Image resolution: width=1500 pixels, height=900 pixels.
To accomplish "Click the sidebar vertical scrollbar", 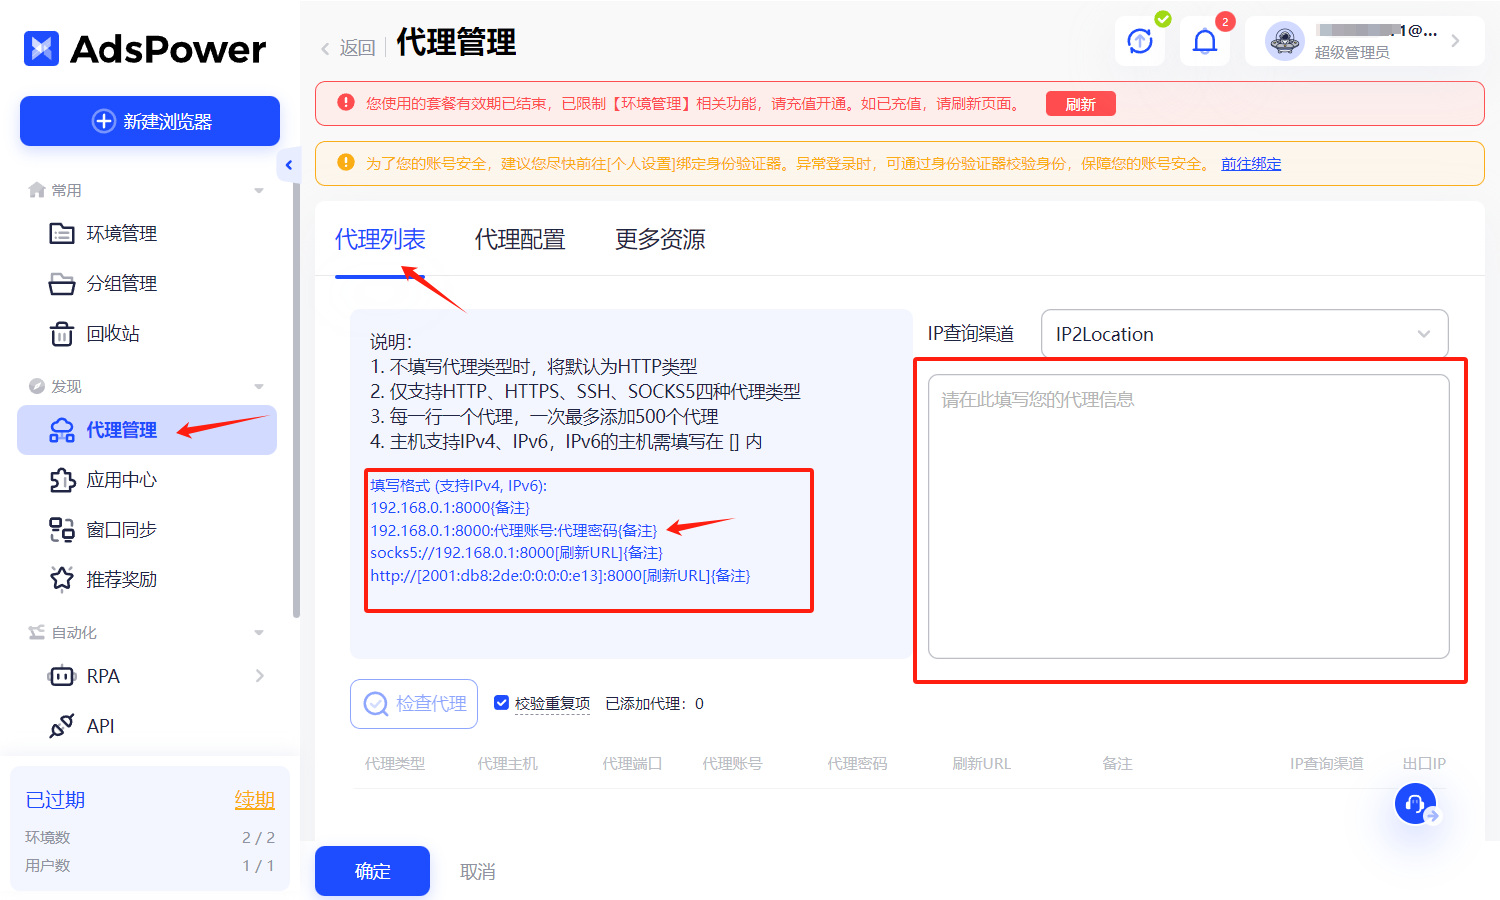I will [x=296, y=400].
